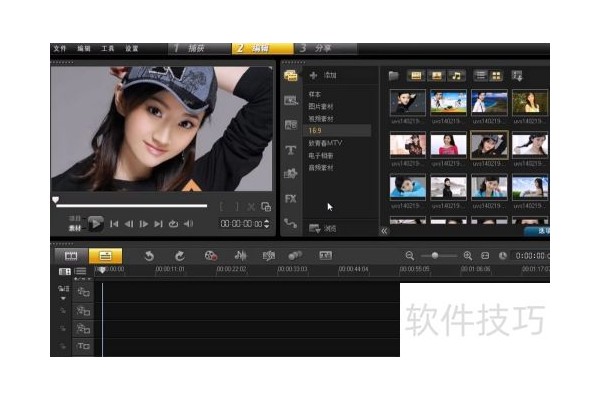Open the record/capture option reel icon
The image size is (600, 400).
[211, 256]
